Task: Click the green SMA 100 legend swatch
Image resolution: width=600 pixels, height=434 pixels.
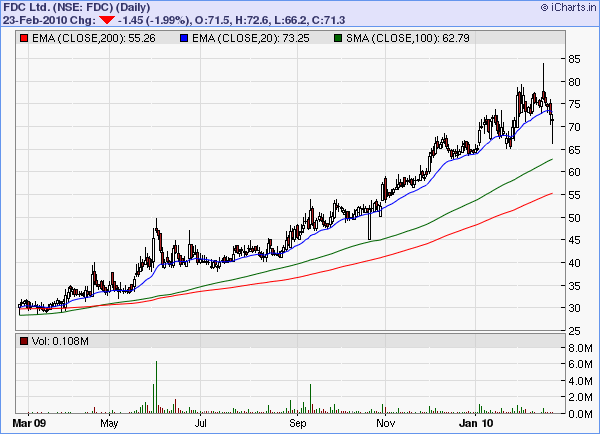Action: coord(338,38)
